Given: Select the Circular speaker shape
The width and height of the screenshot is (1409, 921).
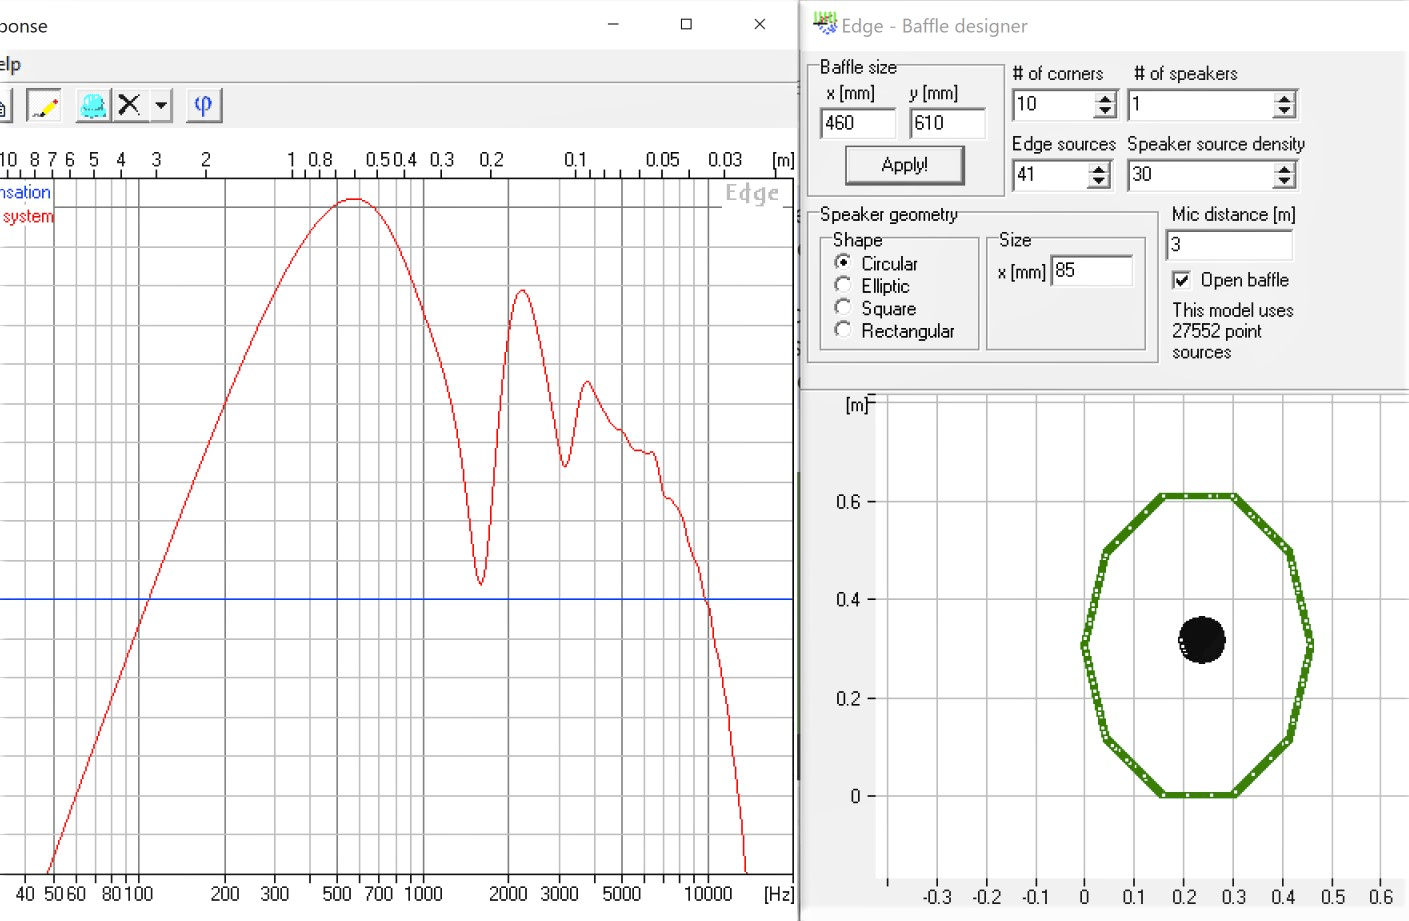Looking at the screenshot, I should tap(843, 263).
